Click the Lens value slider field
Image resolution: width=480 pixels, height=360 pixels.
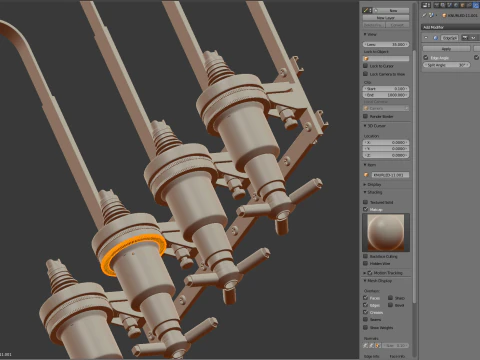386,44
